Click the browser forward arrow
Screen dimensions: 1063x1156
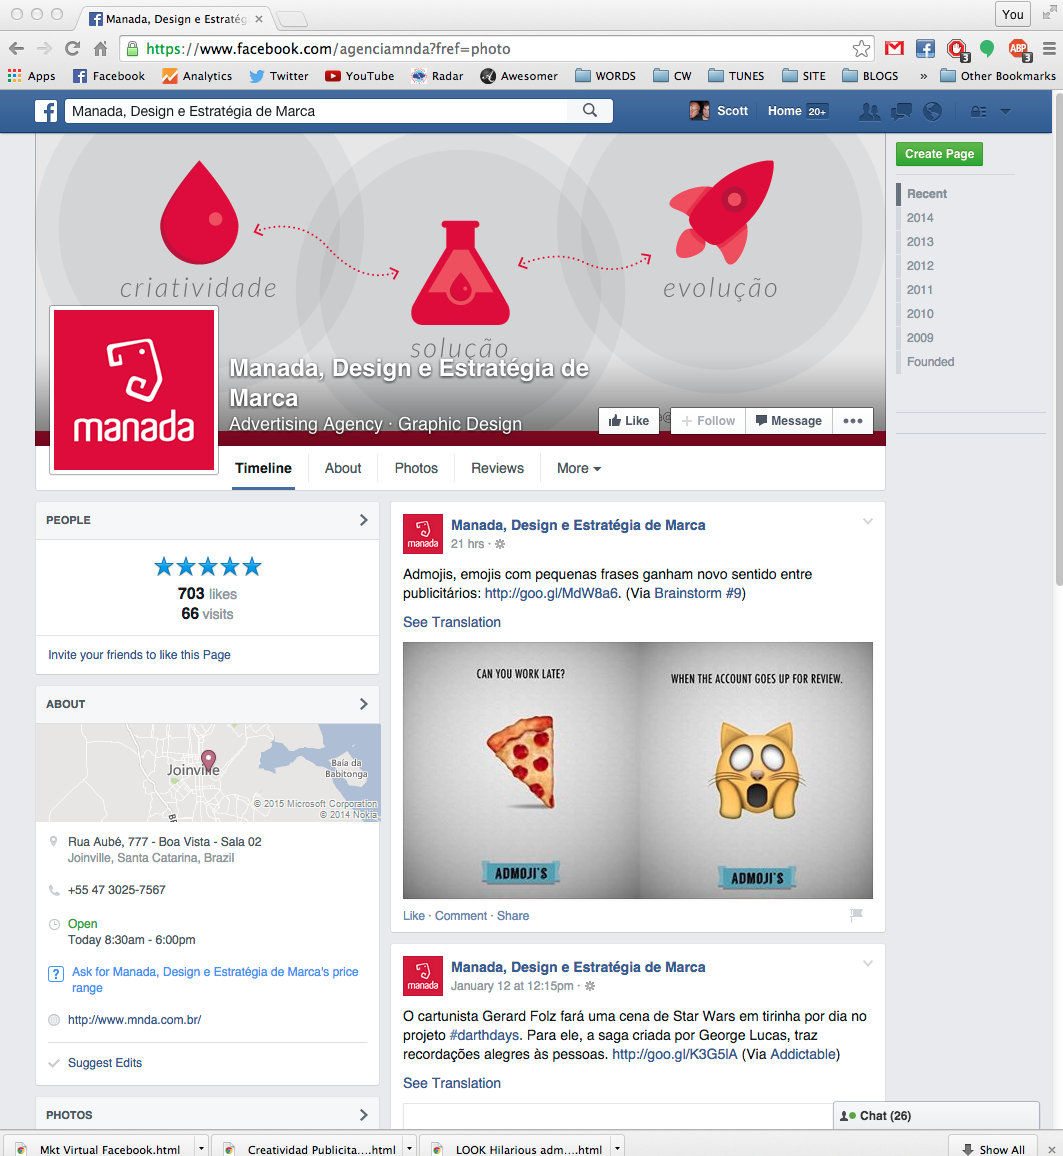click(x=44, y=49)
